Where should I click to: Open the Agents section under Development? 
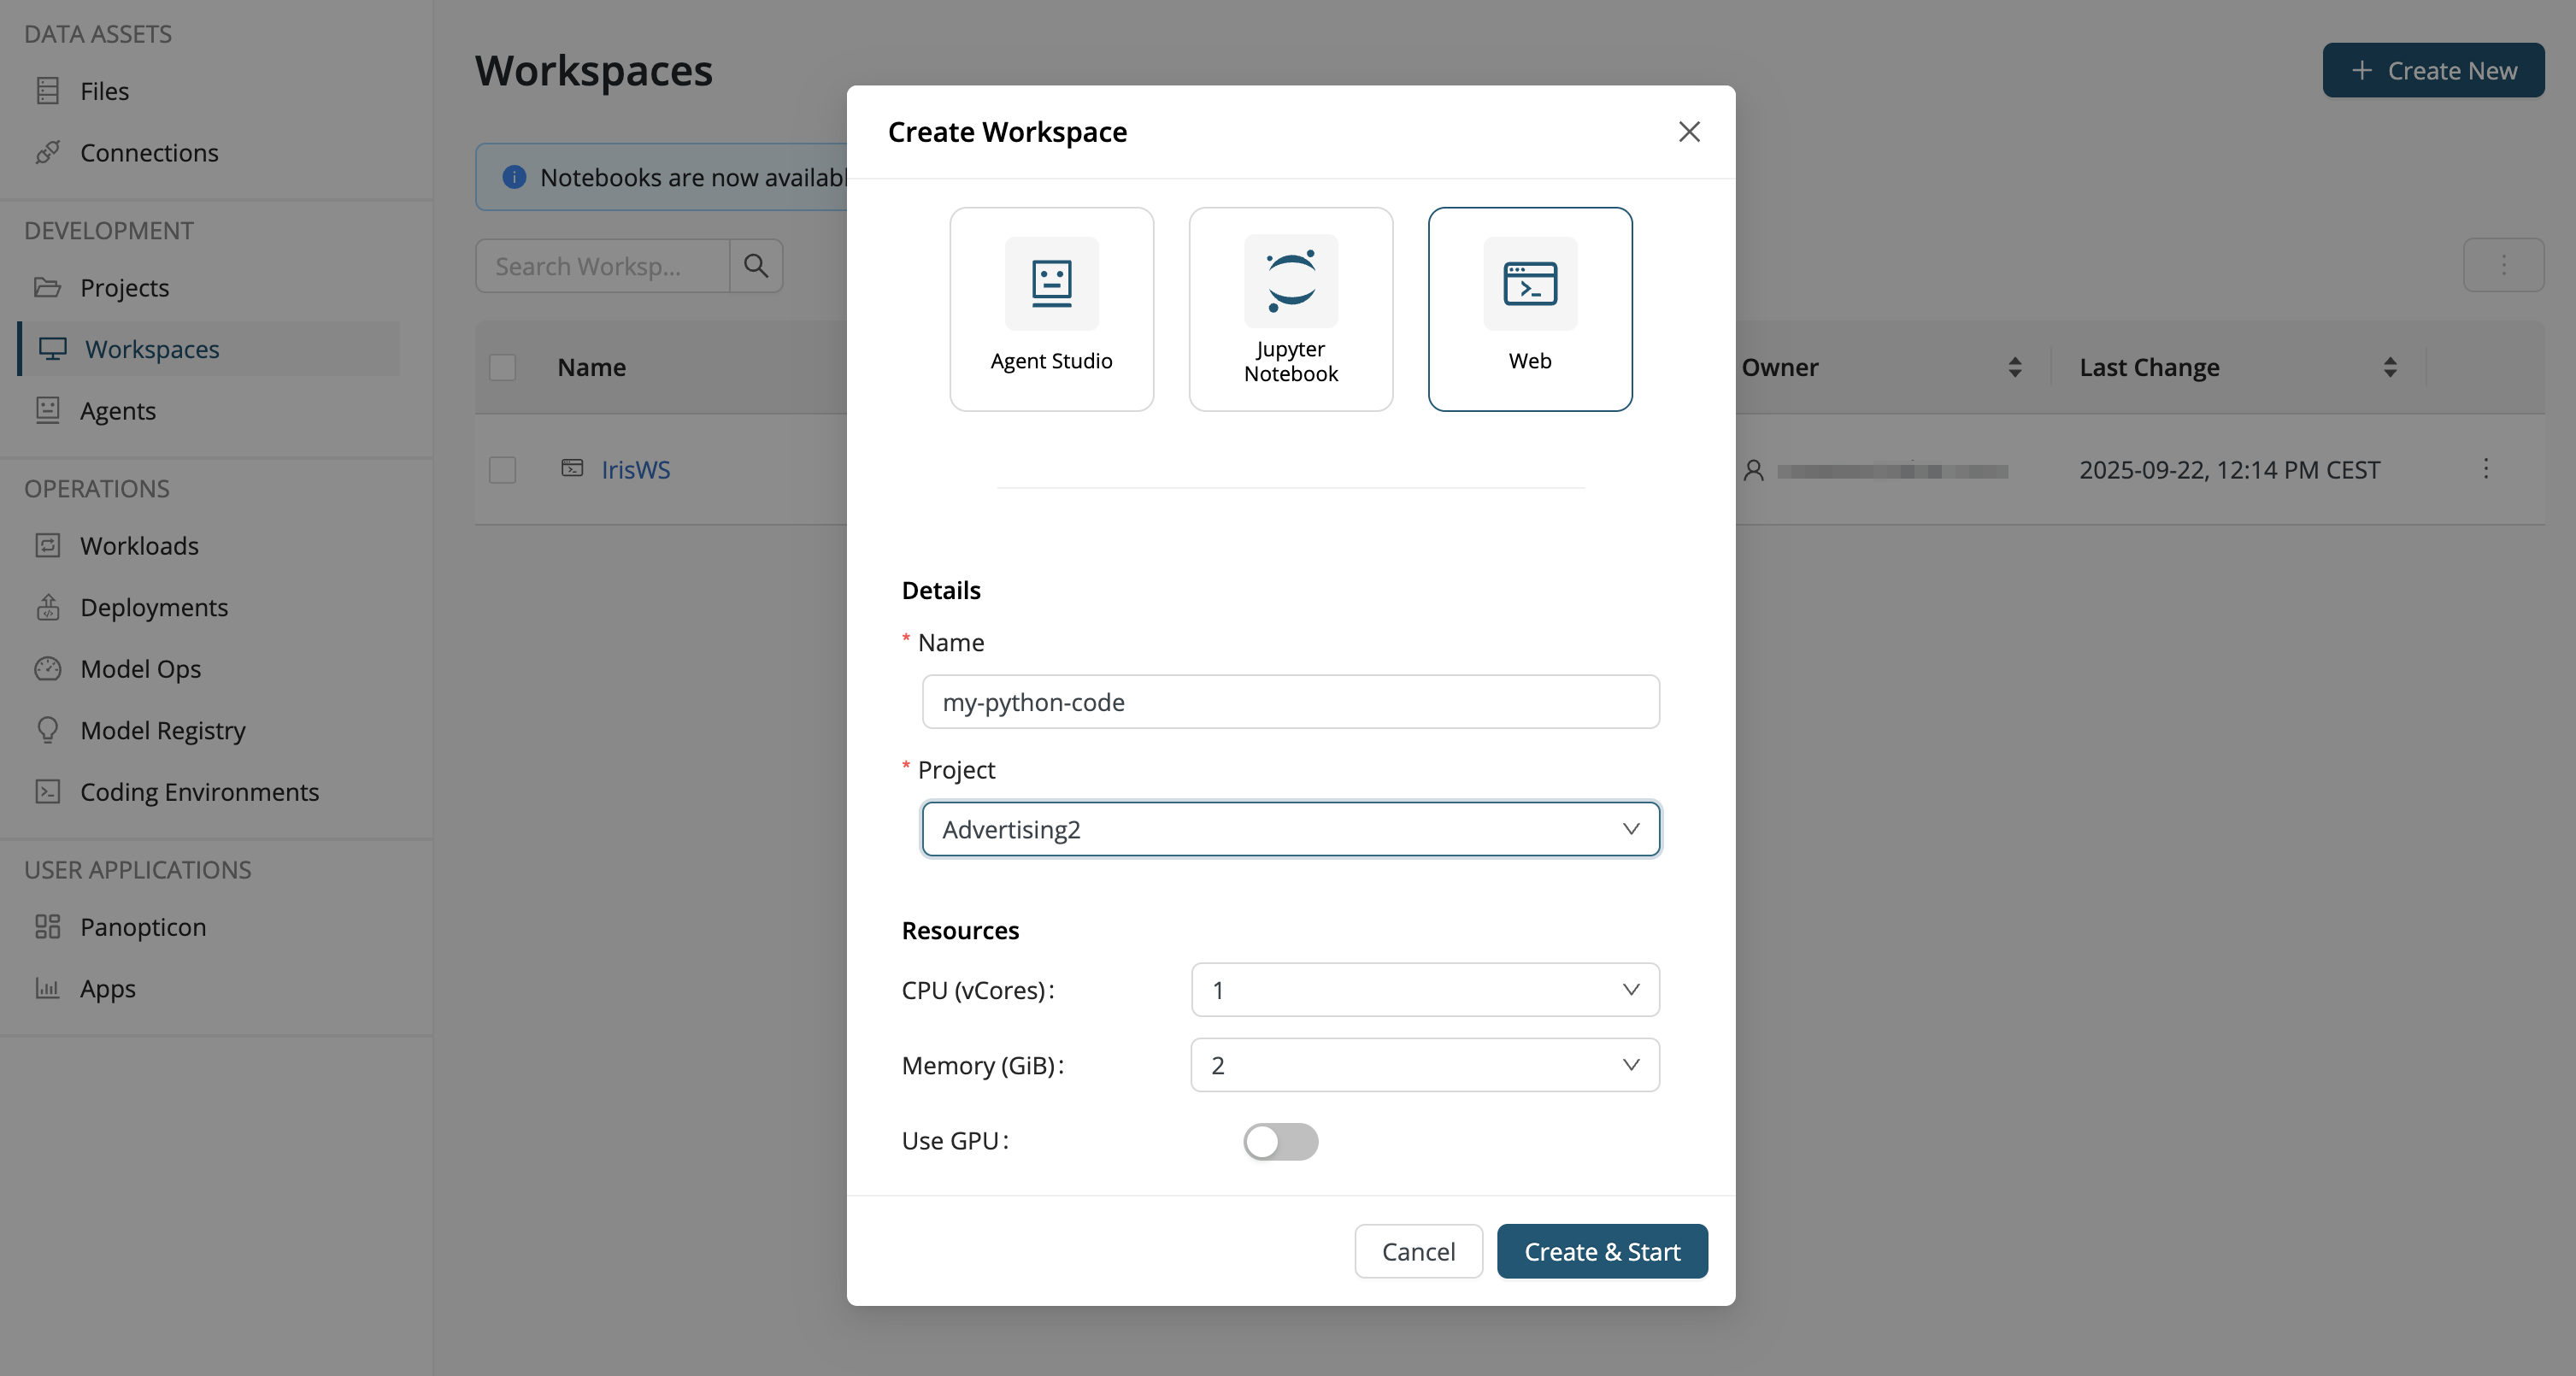coord(118,410)
